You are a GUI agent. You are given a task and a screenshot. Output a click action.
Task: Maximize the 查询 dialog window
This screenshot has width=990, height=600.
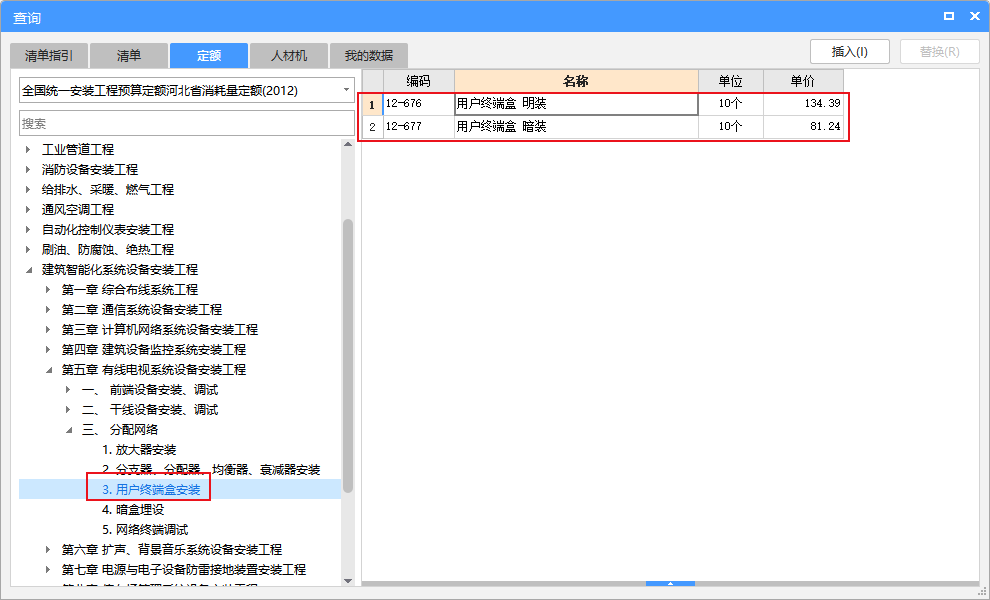948,16
